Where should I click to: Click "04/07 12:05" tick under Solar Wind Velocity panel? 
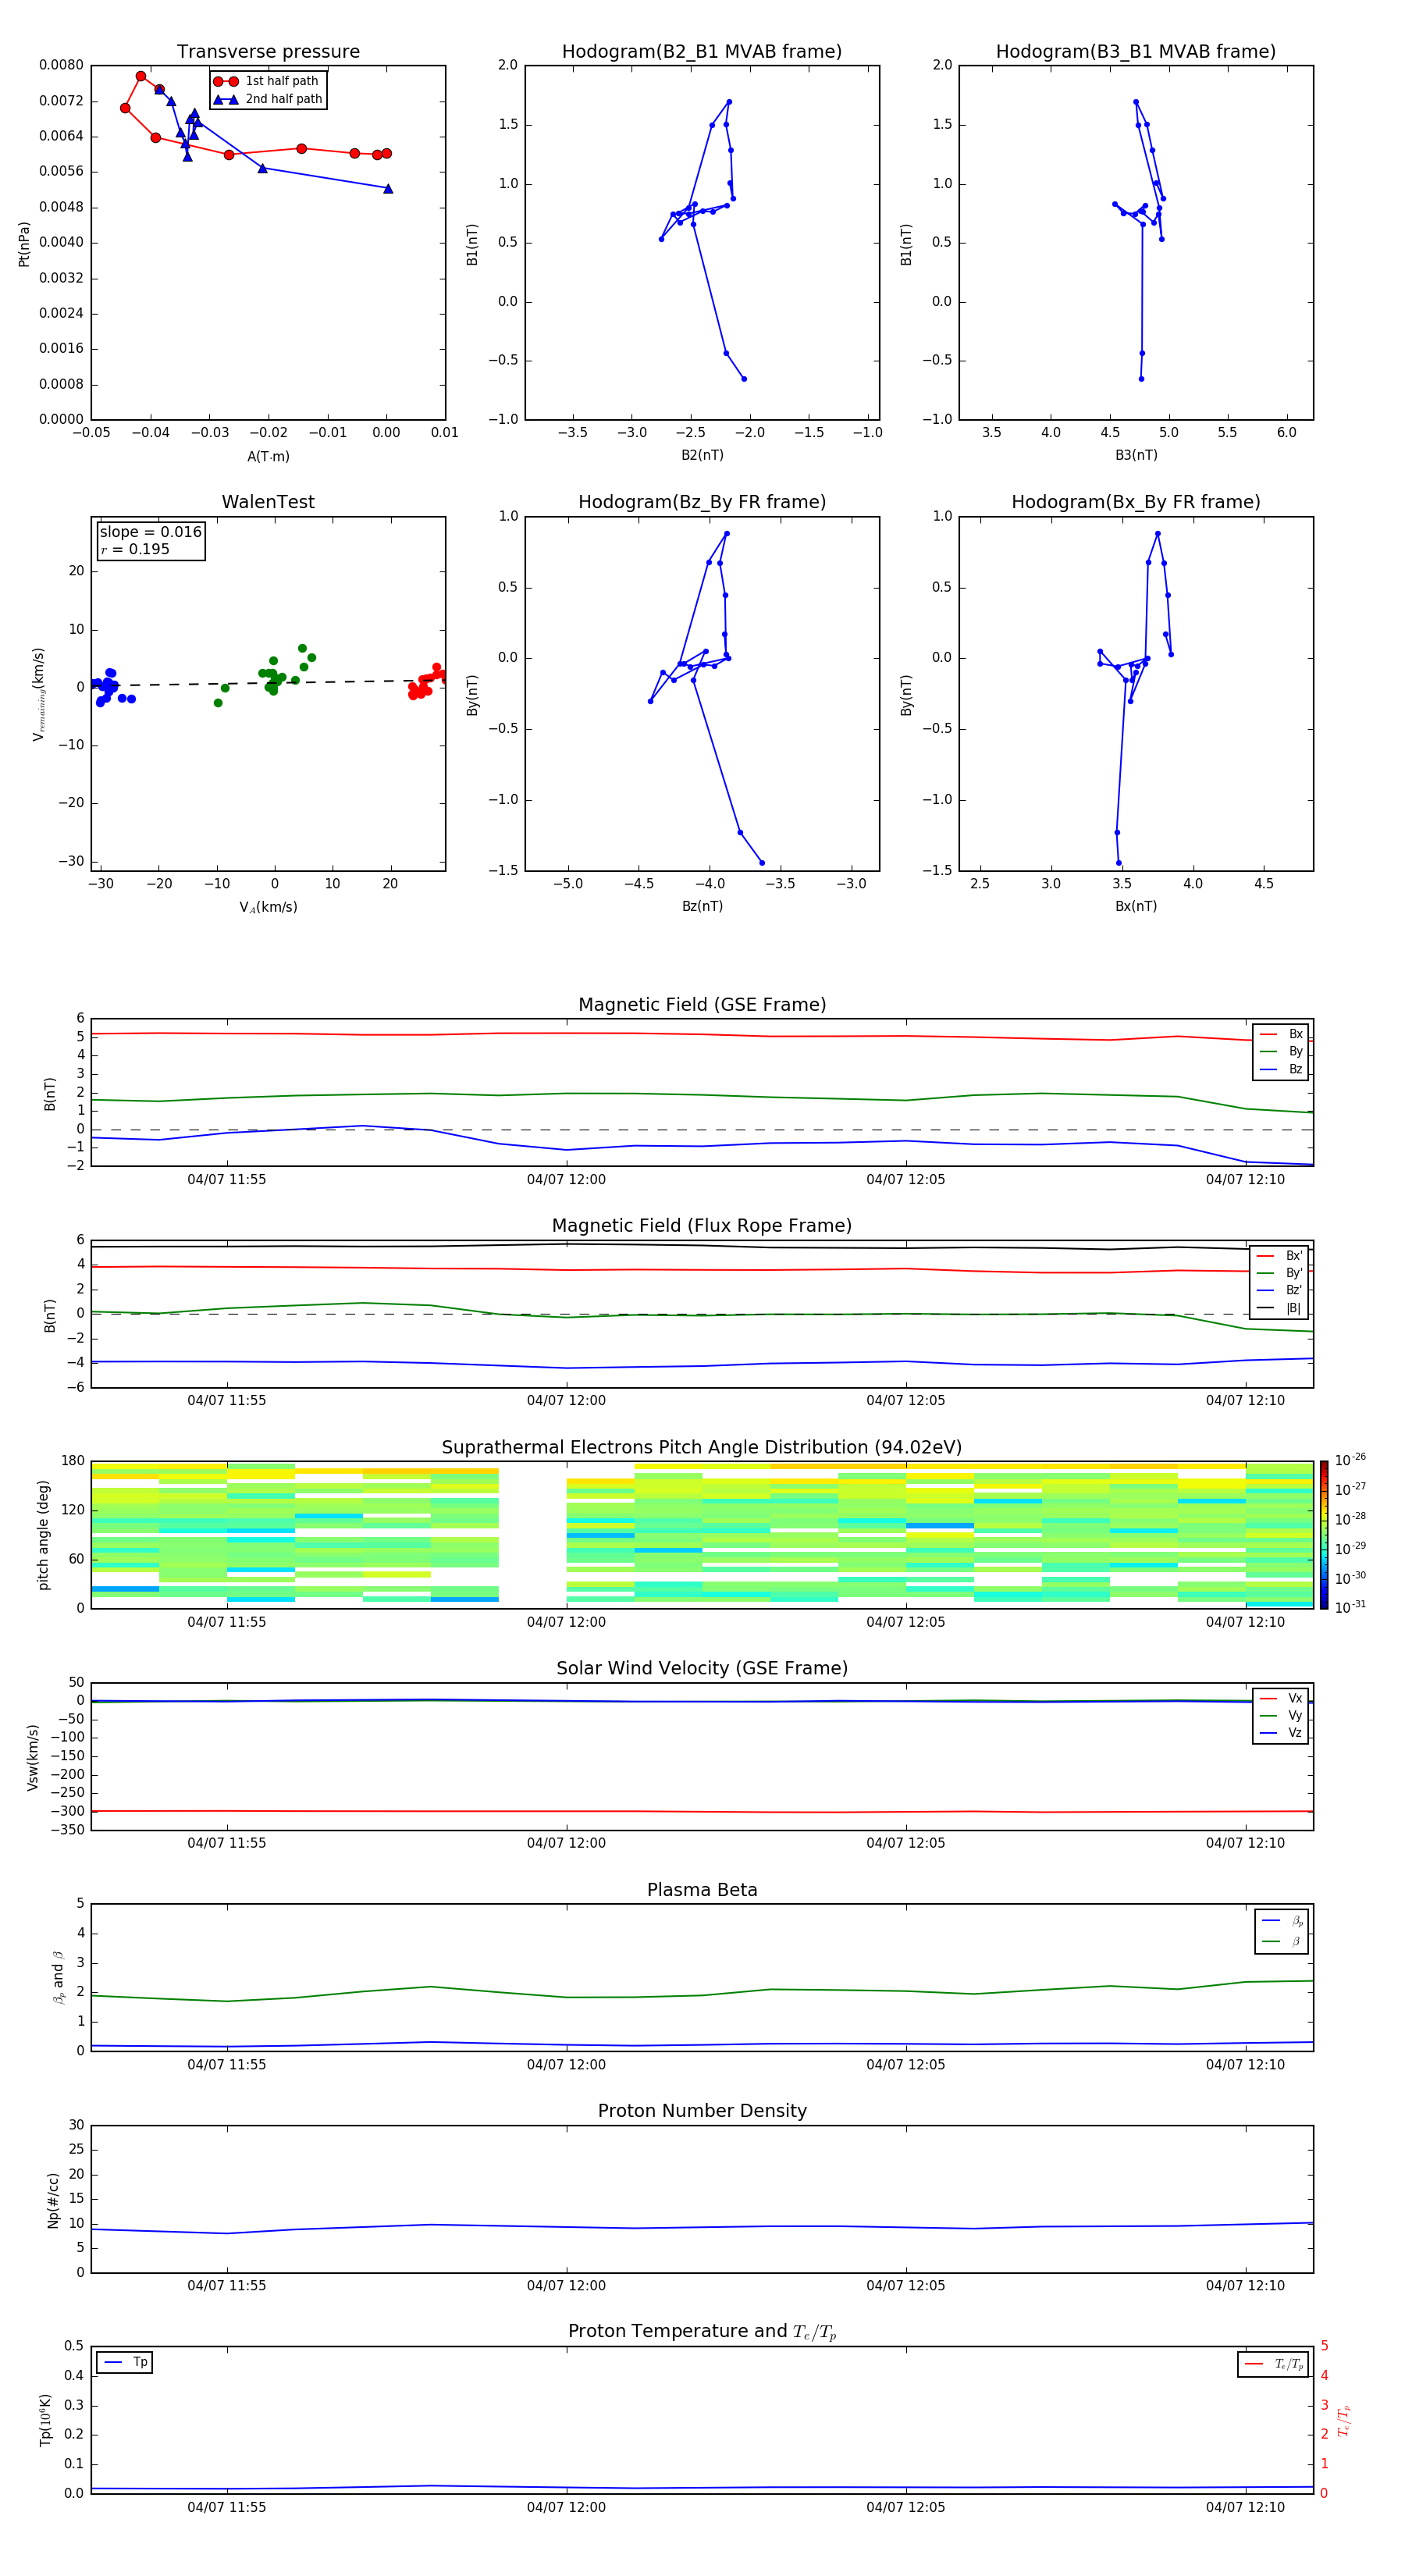coord(906,1843)
